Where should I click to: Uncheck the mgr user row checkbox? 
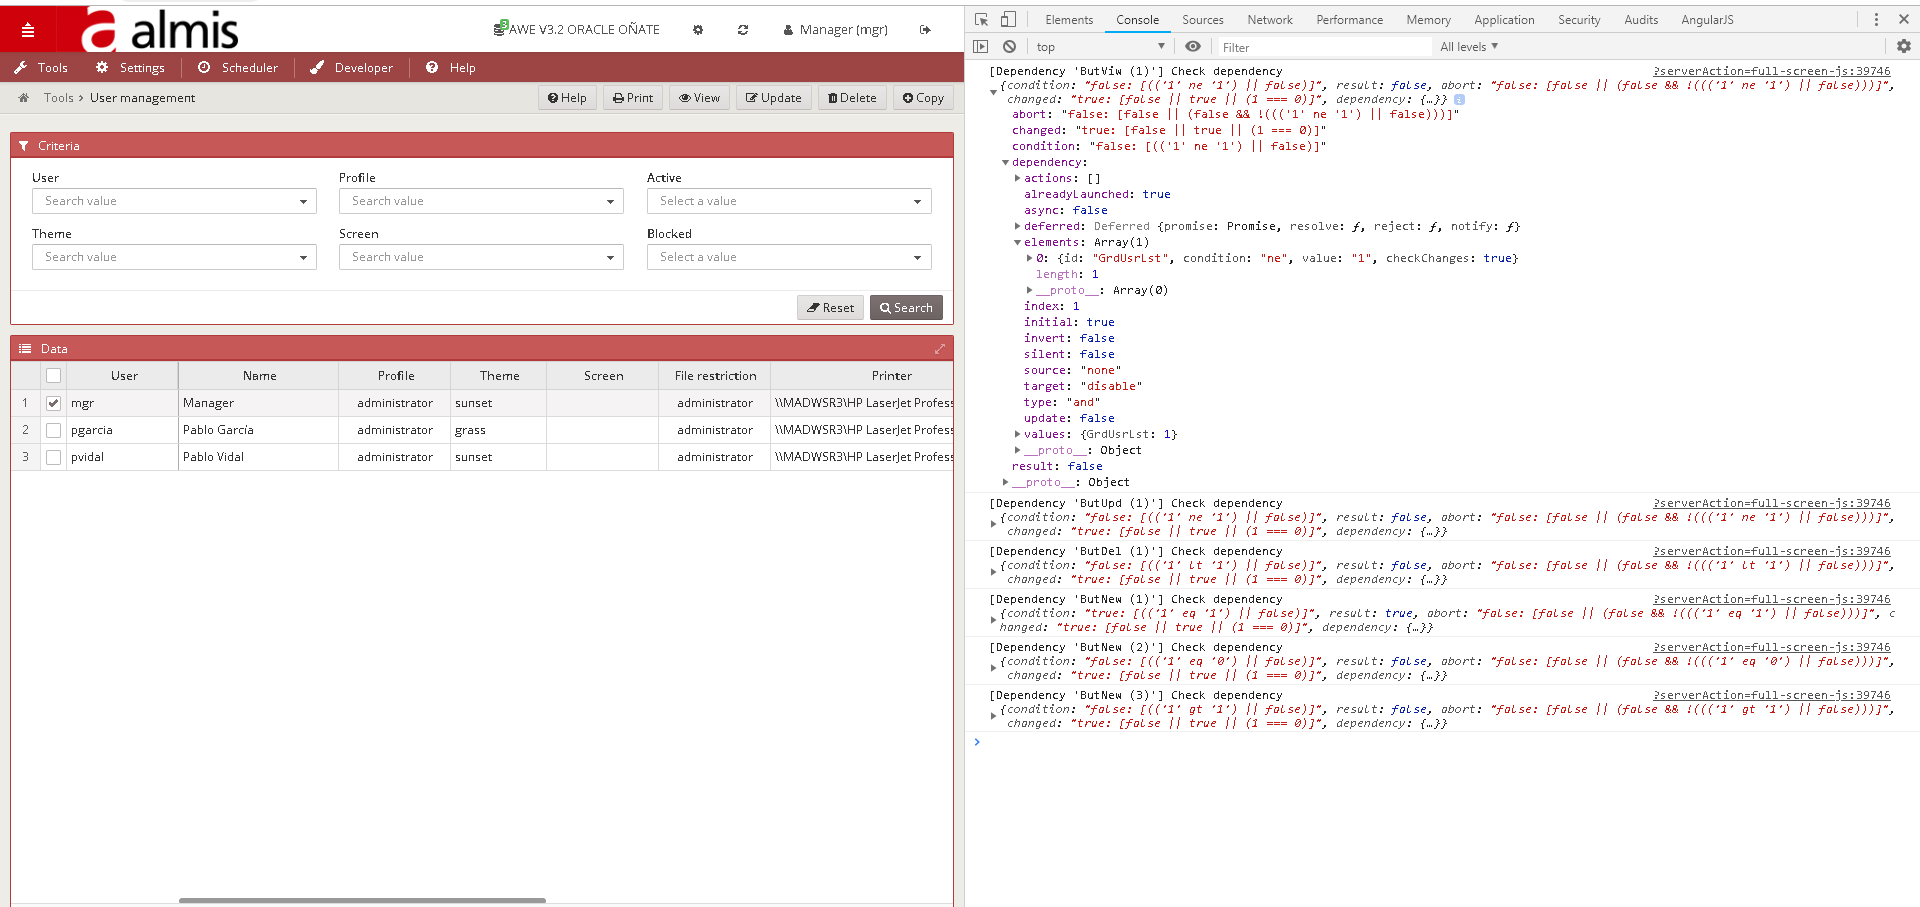click(x=54, y=403)
